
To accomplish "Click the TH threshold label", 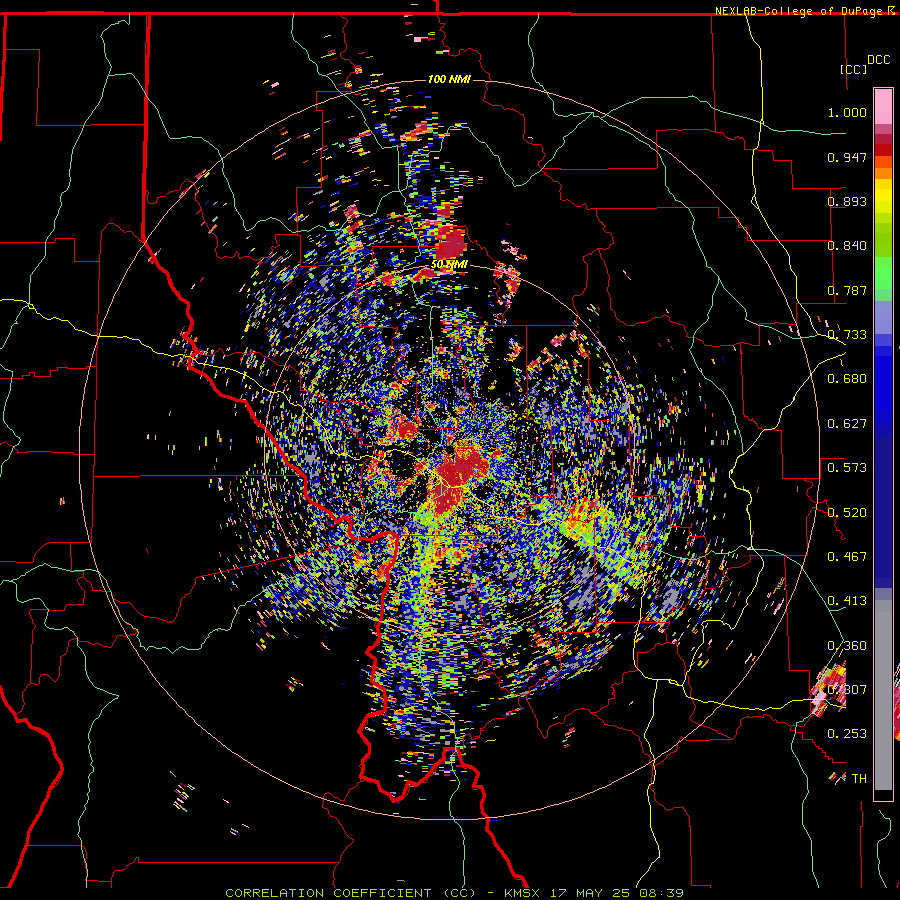I will click(859, 779).
